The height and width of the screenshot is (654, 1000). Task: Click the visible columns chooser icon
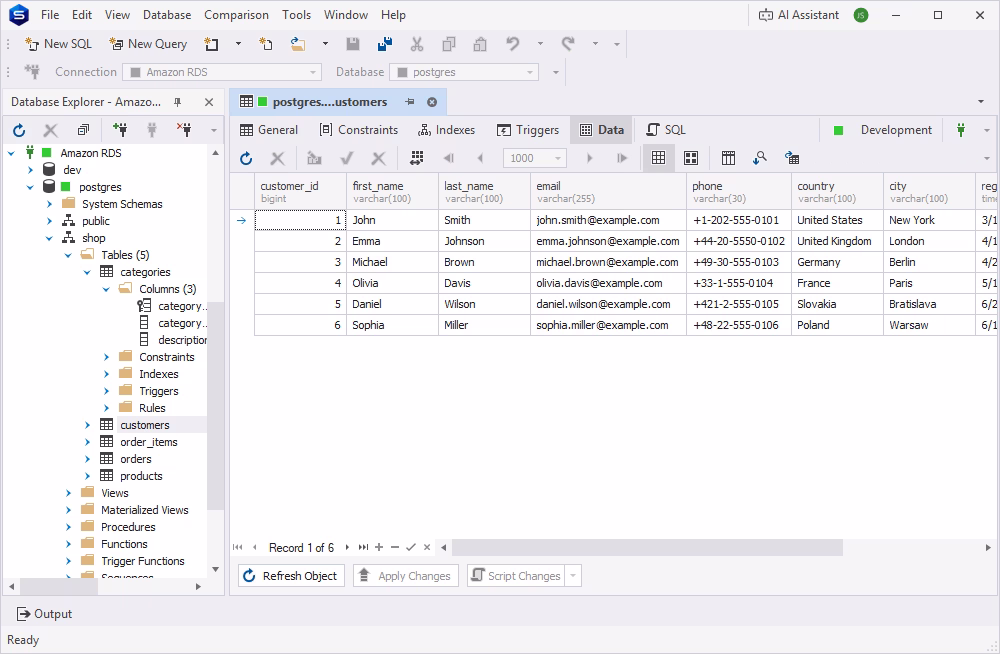pyautogui.click(x=728, y=158)
